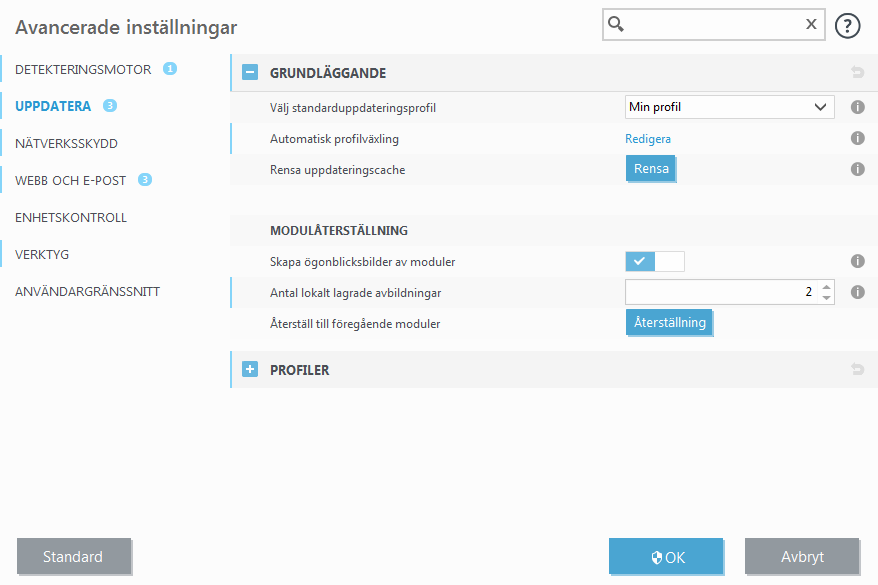The image size is (878, 585).
Task: Click info icon for Rensa uppdateringscache
Action: pyautogui.click(x=857, y=170)
